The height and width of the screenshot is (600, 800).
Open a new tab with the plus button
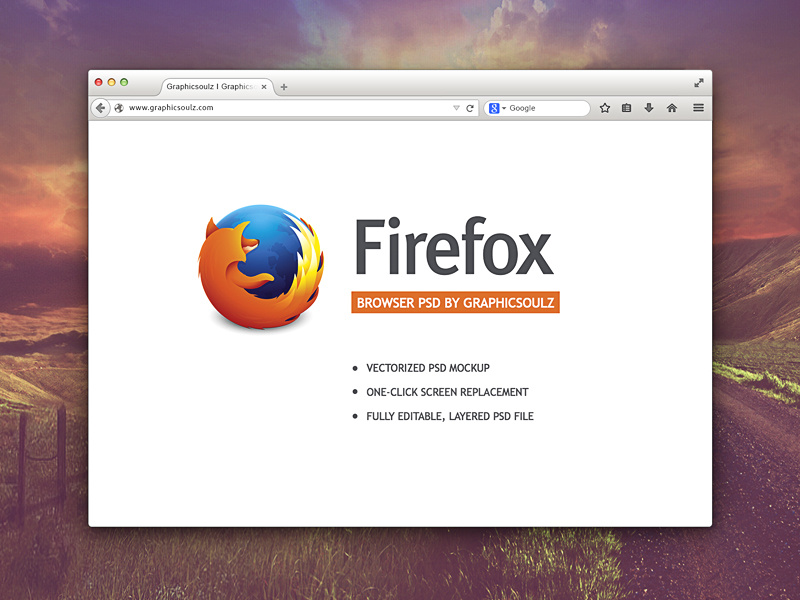click(284, 87)
